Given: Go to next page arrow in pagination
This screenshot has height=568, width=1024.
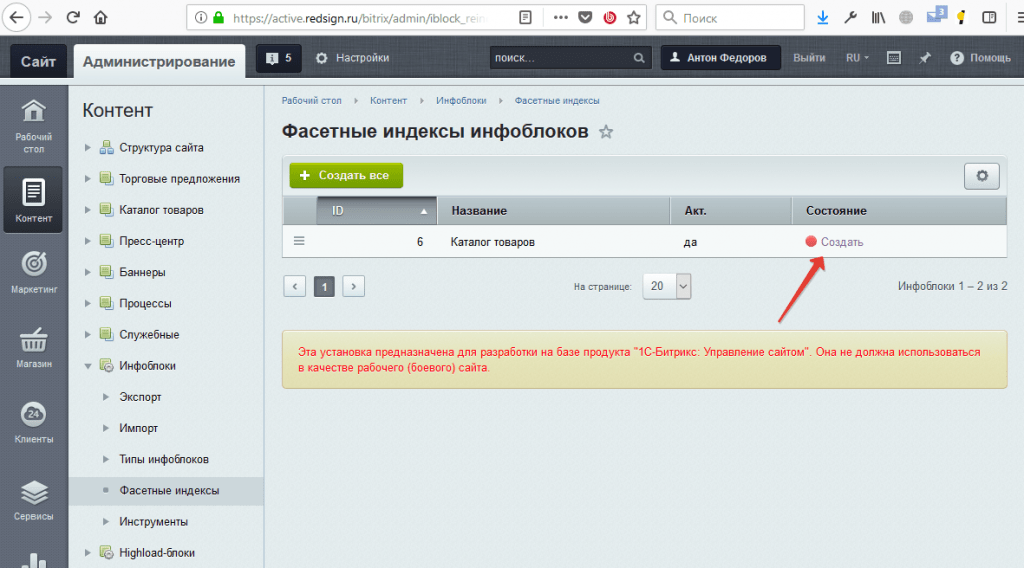Looking at the screenshot, I should 353,287.
